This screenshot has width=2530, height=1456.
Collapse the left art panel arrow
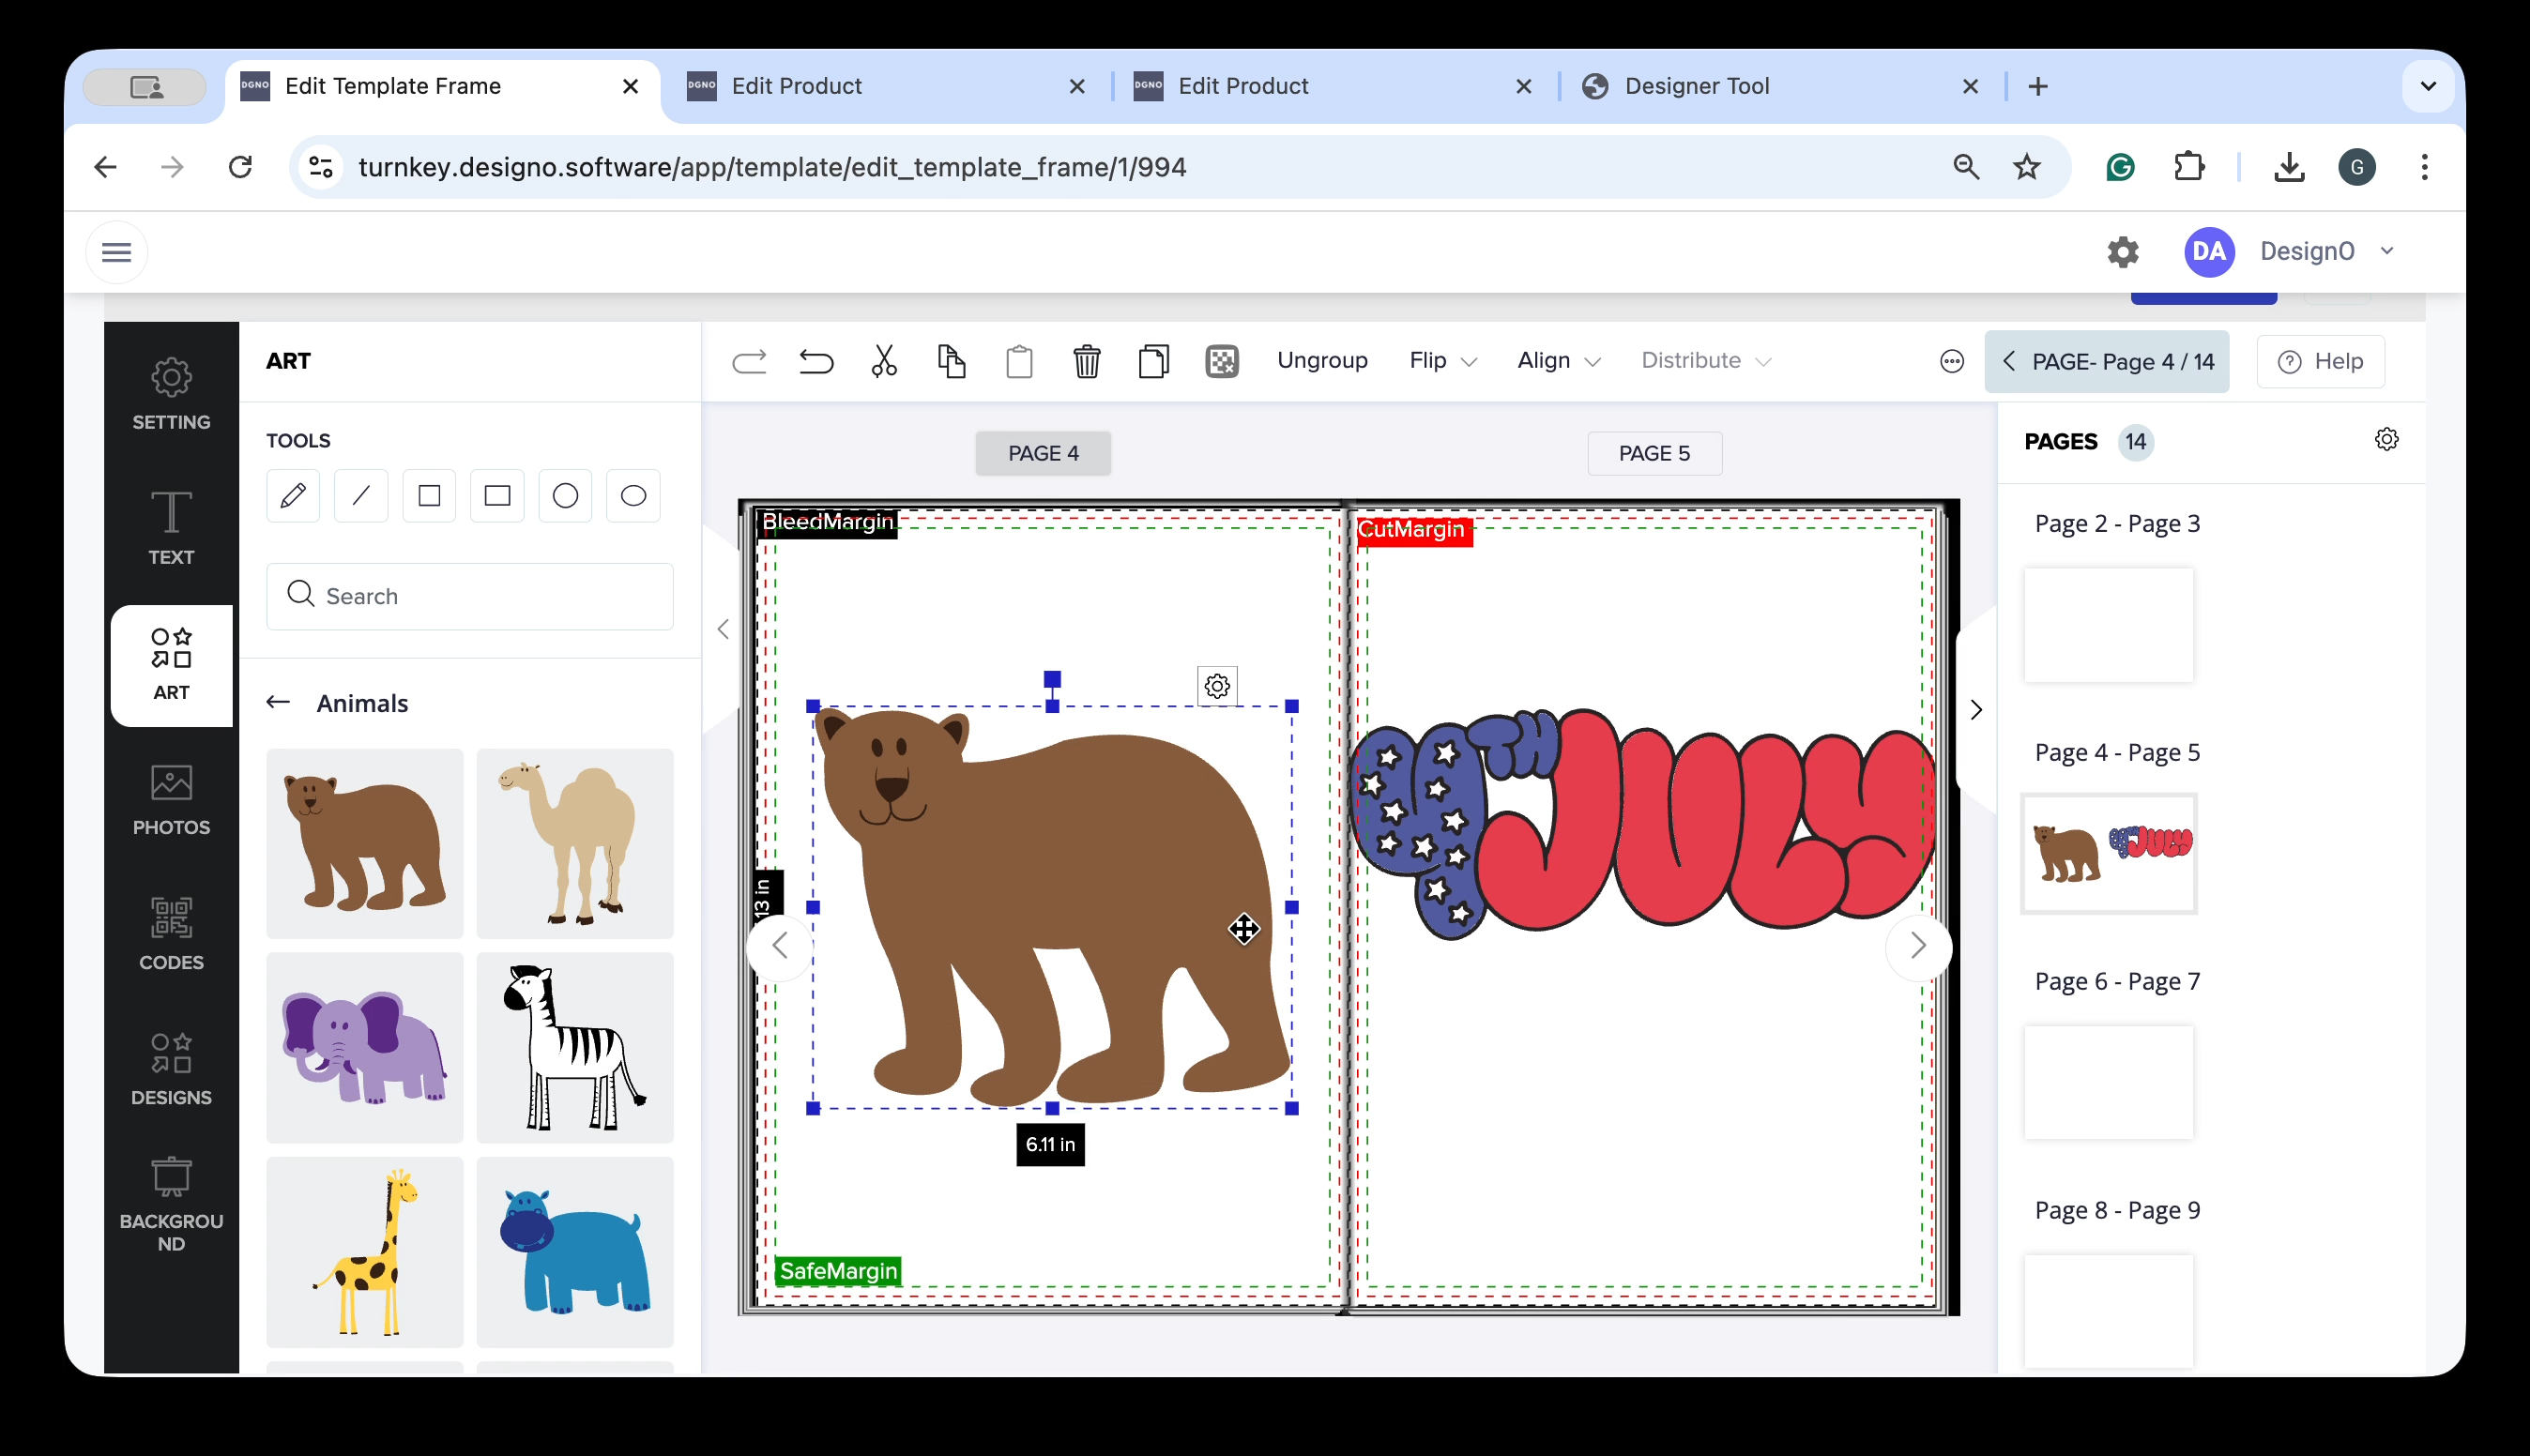[x=723, y=629]
